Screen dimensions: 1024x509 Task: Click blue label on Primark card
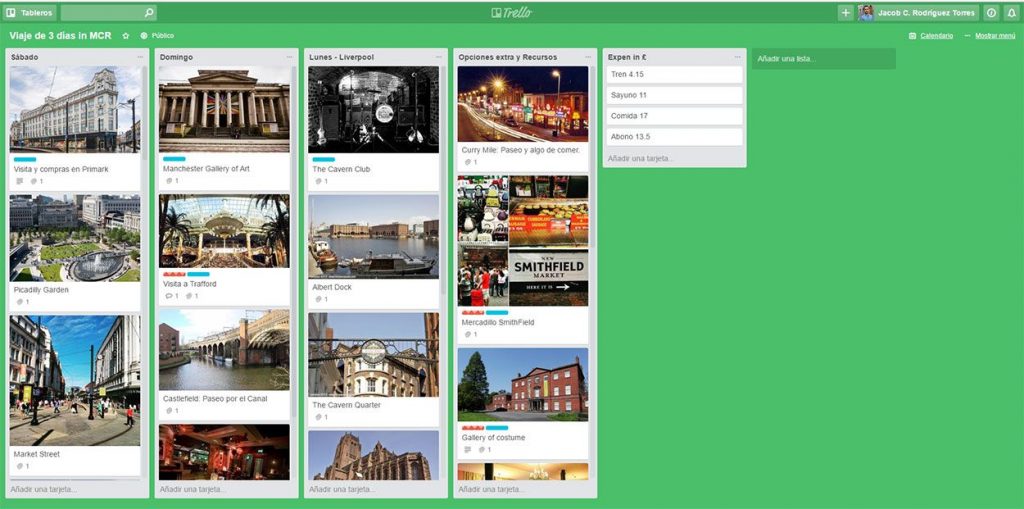click(x=25, y=159)
